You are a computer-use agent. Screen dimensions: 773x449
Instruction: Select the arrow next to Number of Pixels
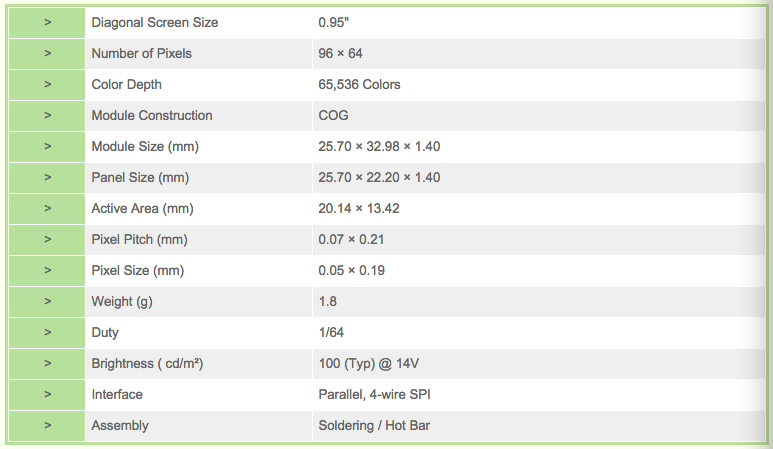click(x=47, y=53)
